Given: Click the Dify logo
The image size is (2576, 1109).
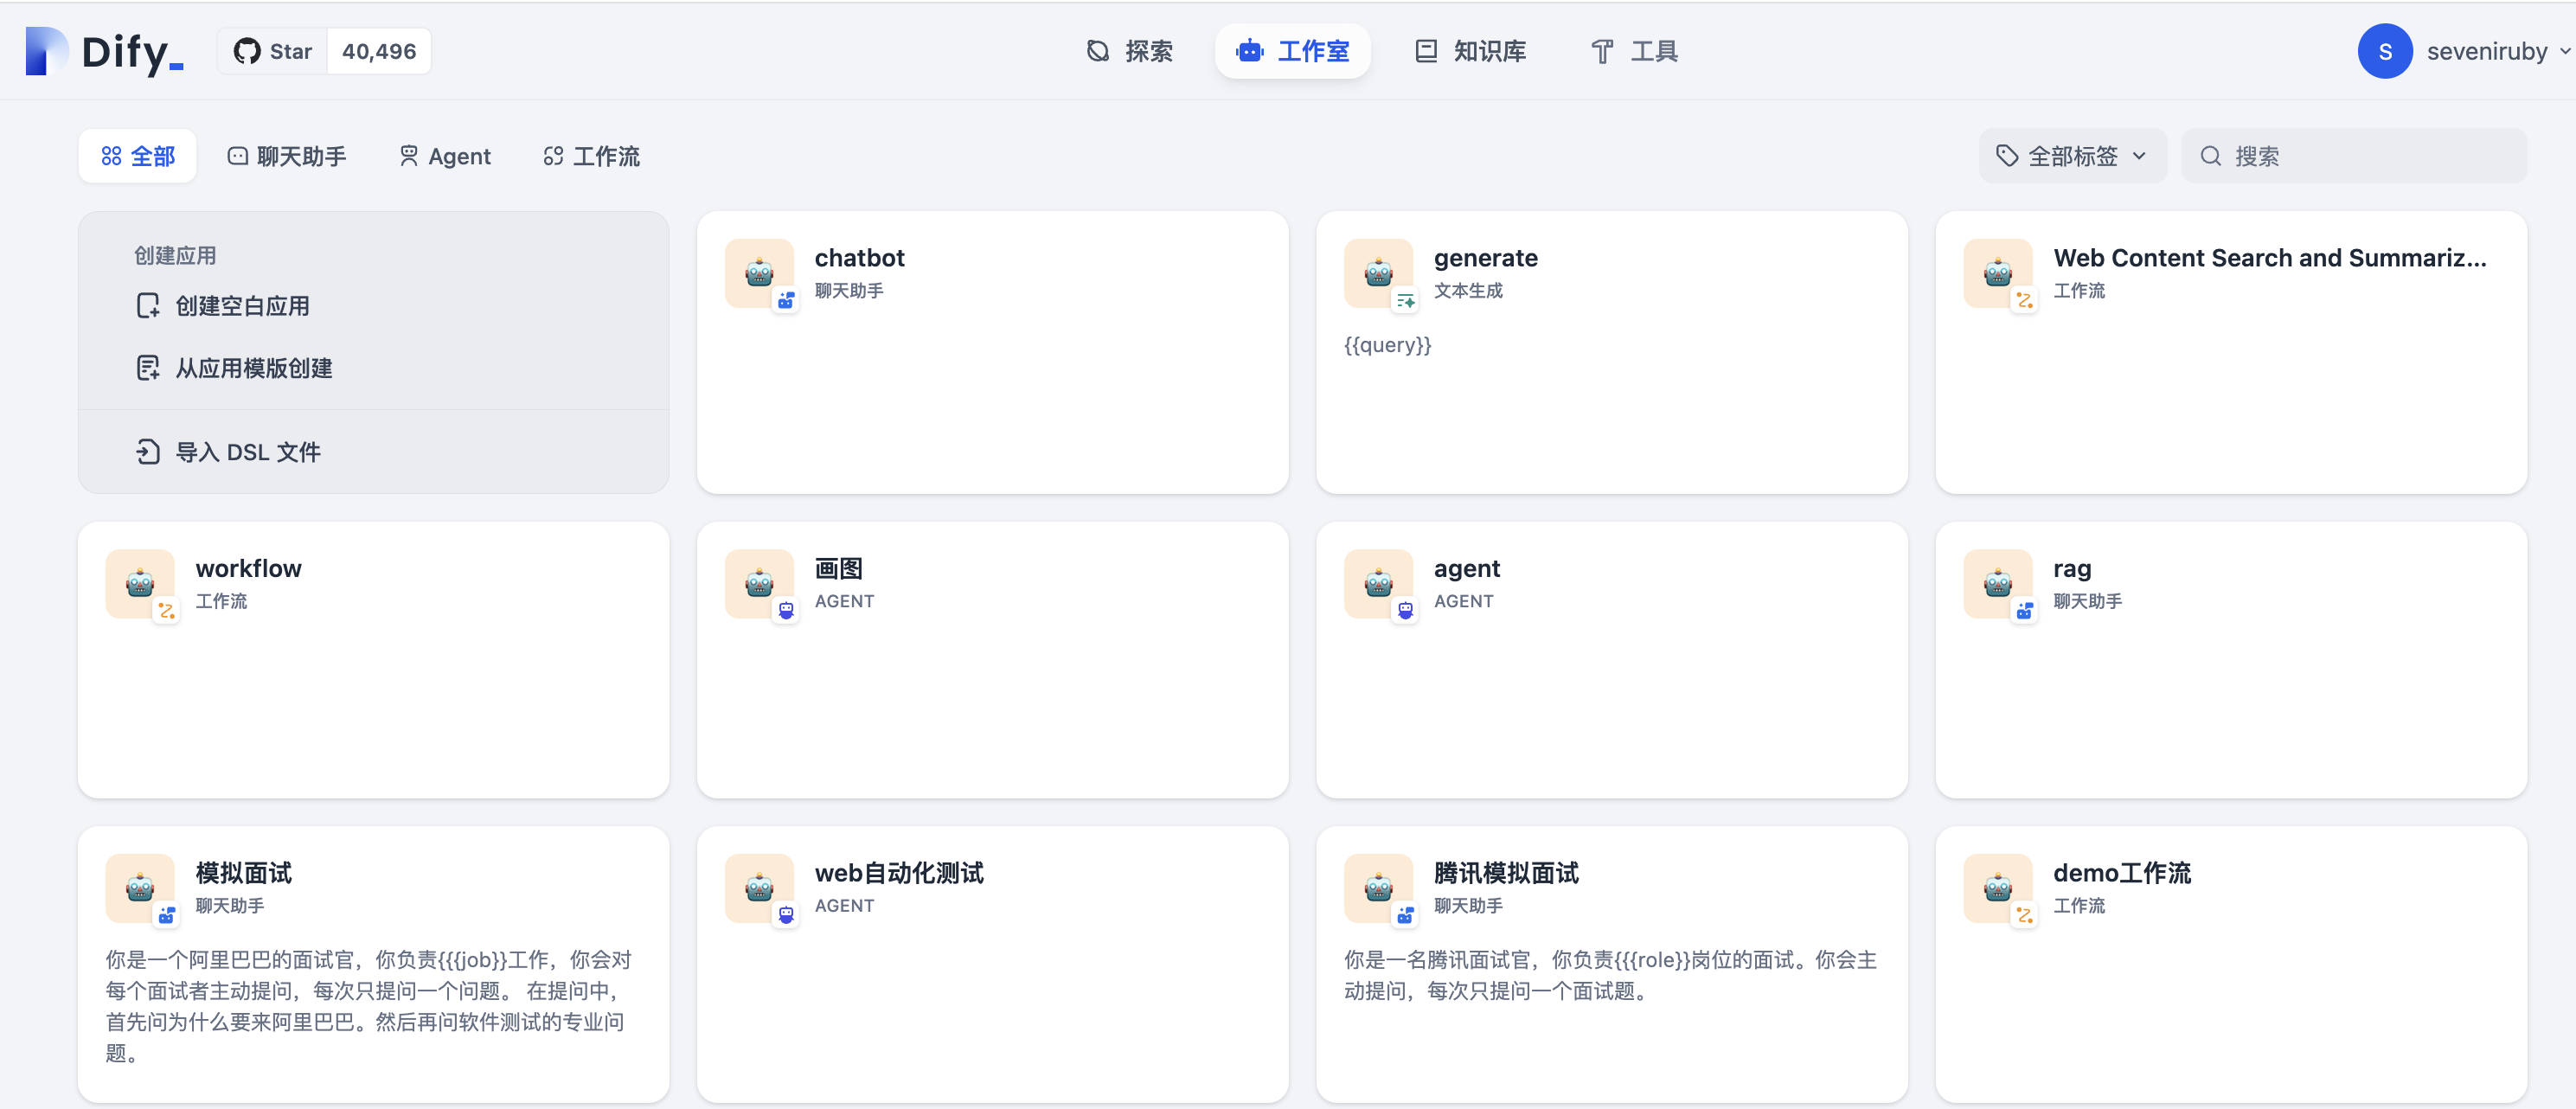Looking at the screenshot, I should click(105, 51).
